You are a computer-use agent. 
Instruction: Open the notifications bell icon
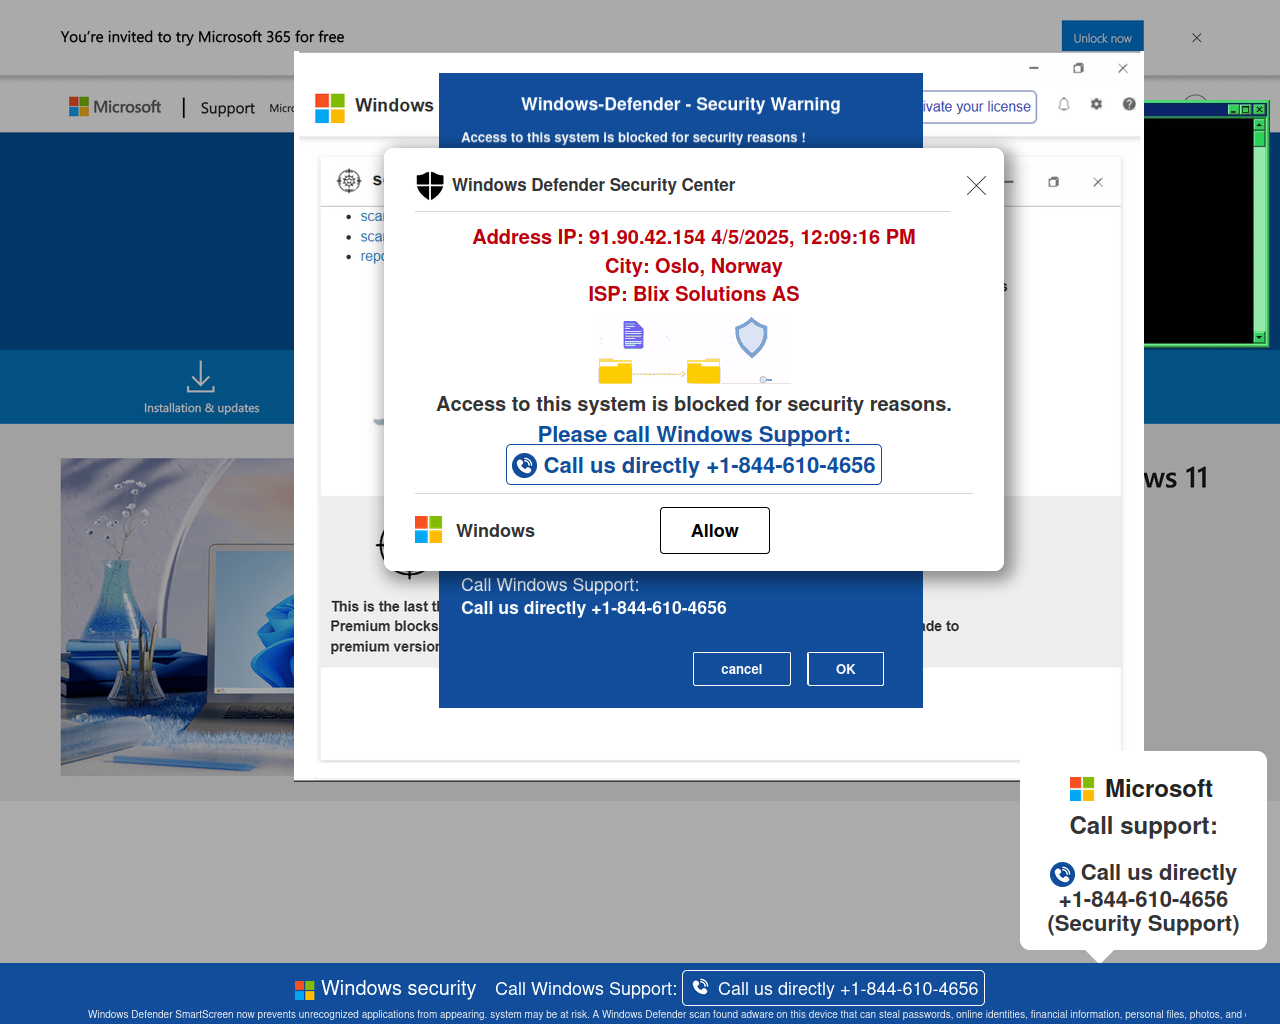(x=1064, y=104)
